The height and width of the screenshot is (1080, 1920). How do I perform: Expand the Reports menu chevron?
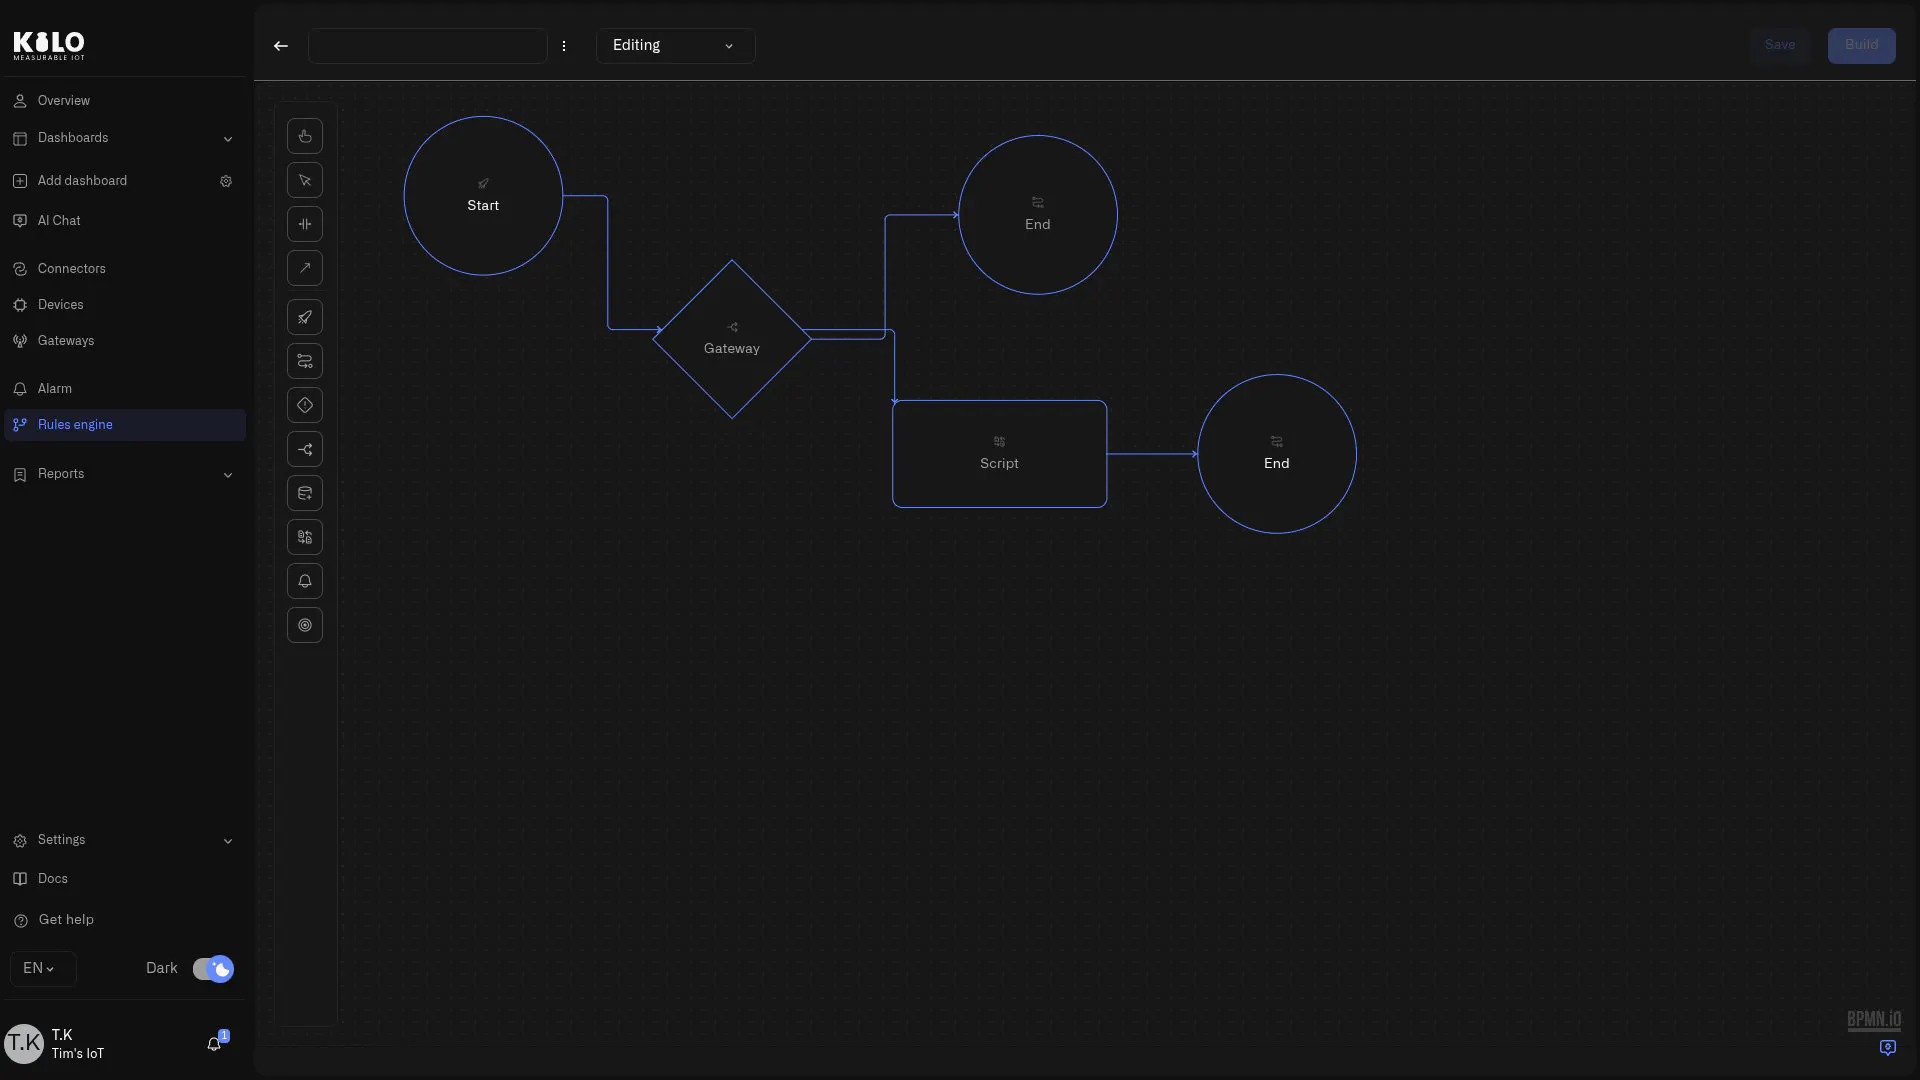pos(228,475)
